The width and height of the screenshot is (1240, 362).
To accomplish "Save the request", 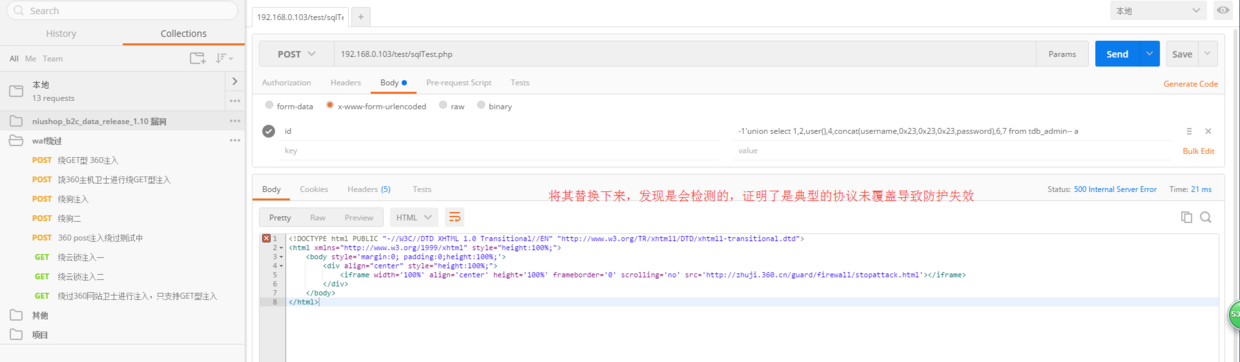I will (1181, 54).
